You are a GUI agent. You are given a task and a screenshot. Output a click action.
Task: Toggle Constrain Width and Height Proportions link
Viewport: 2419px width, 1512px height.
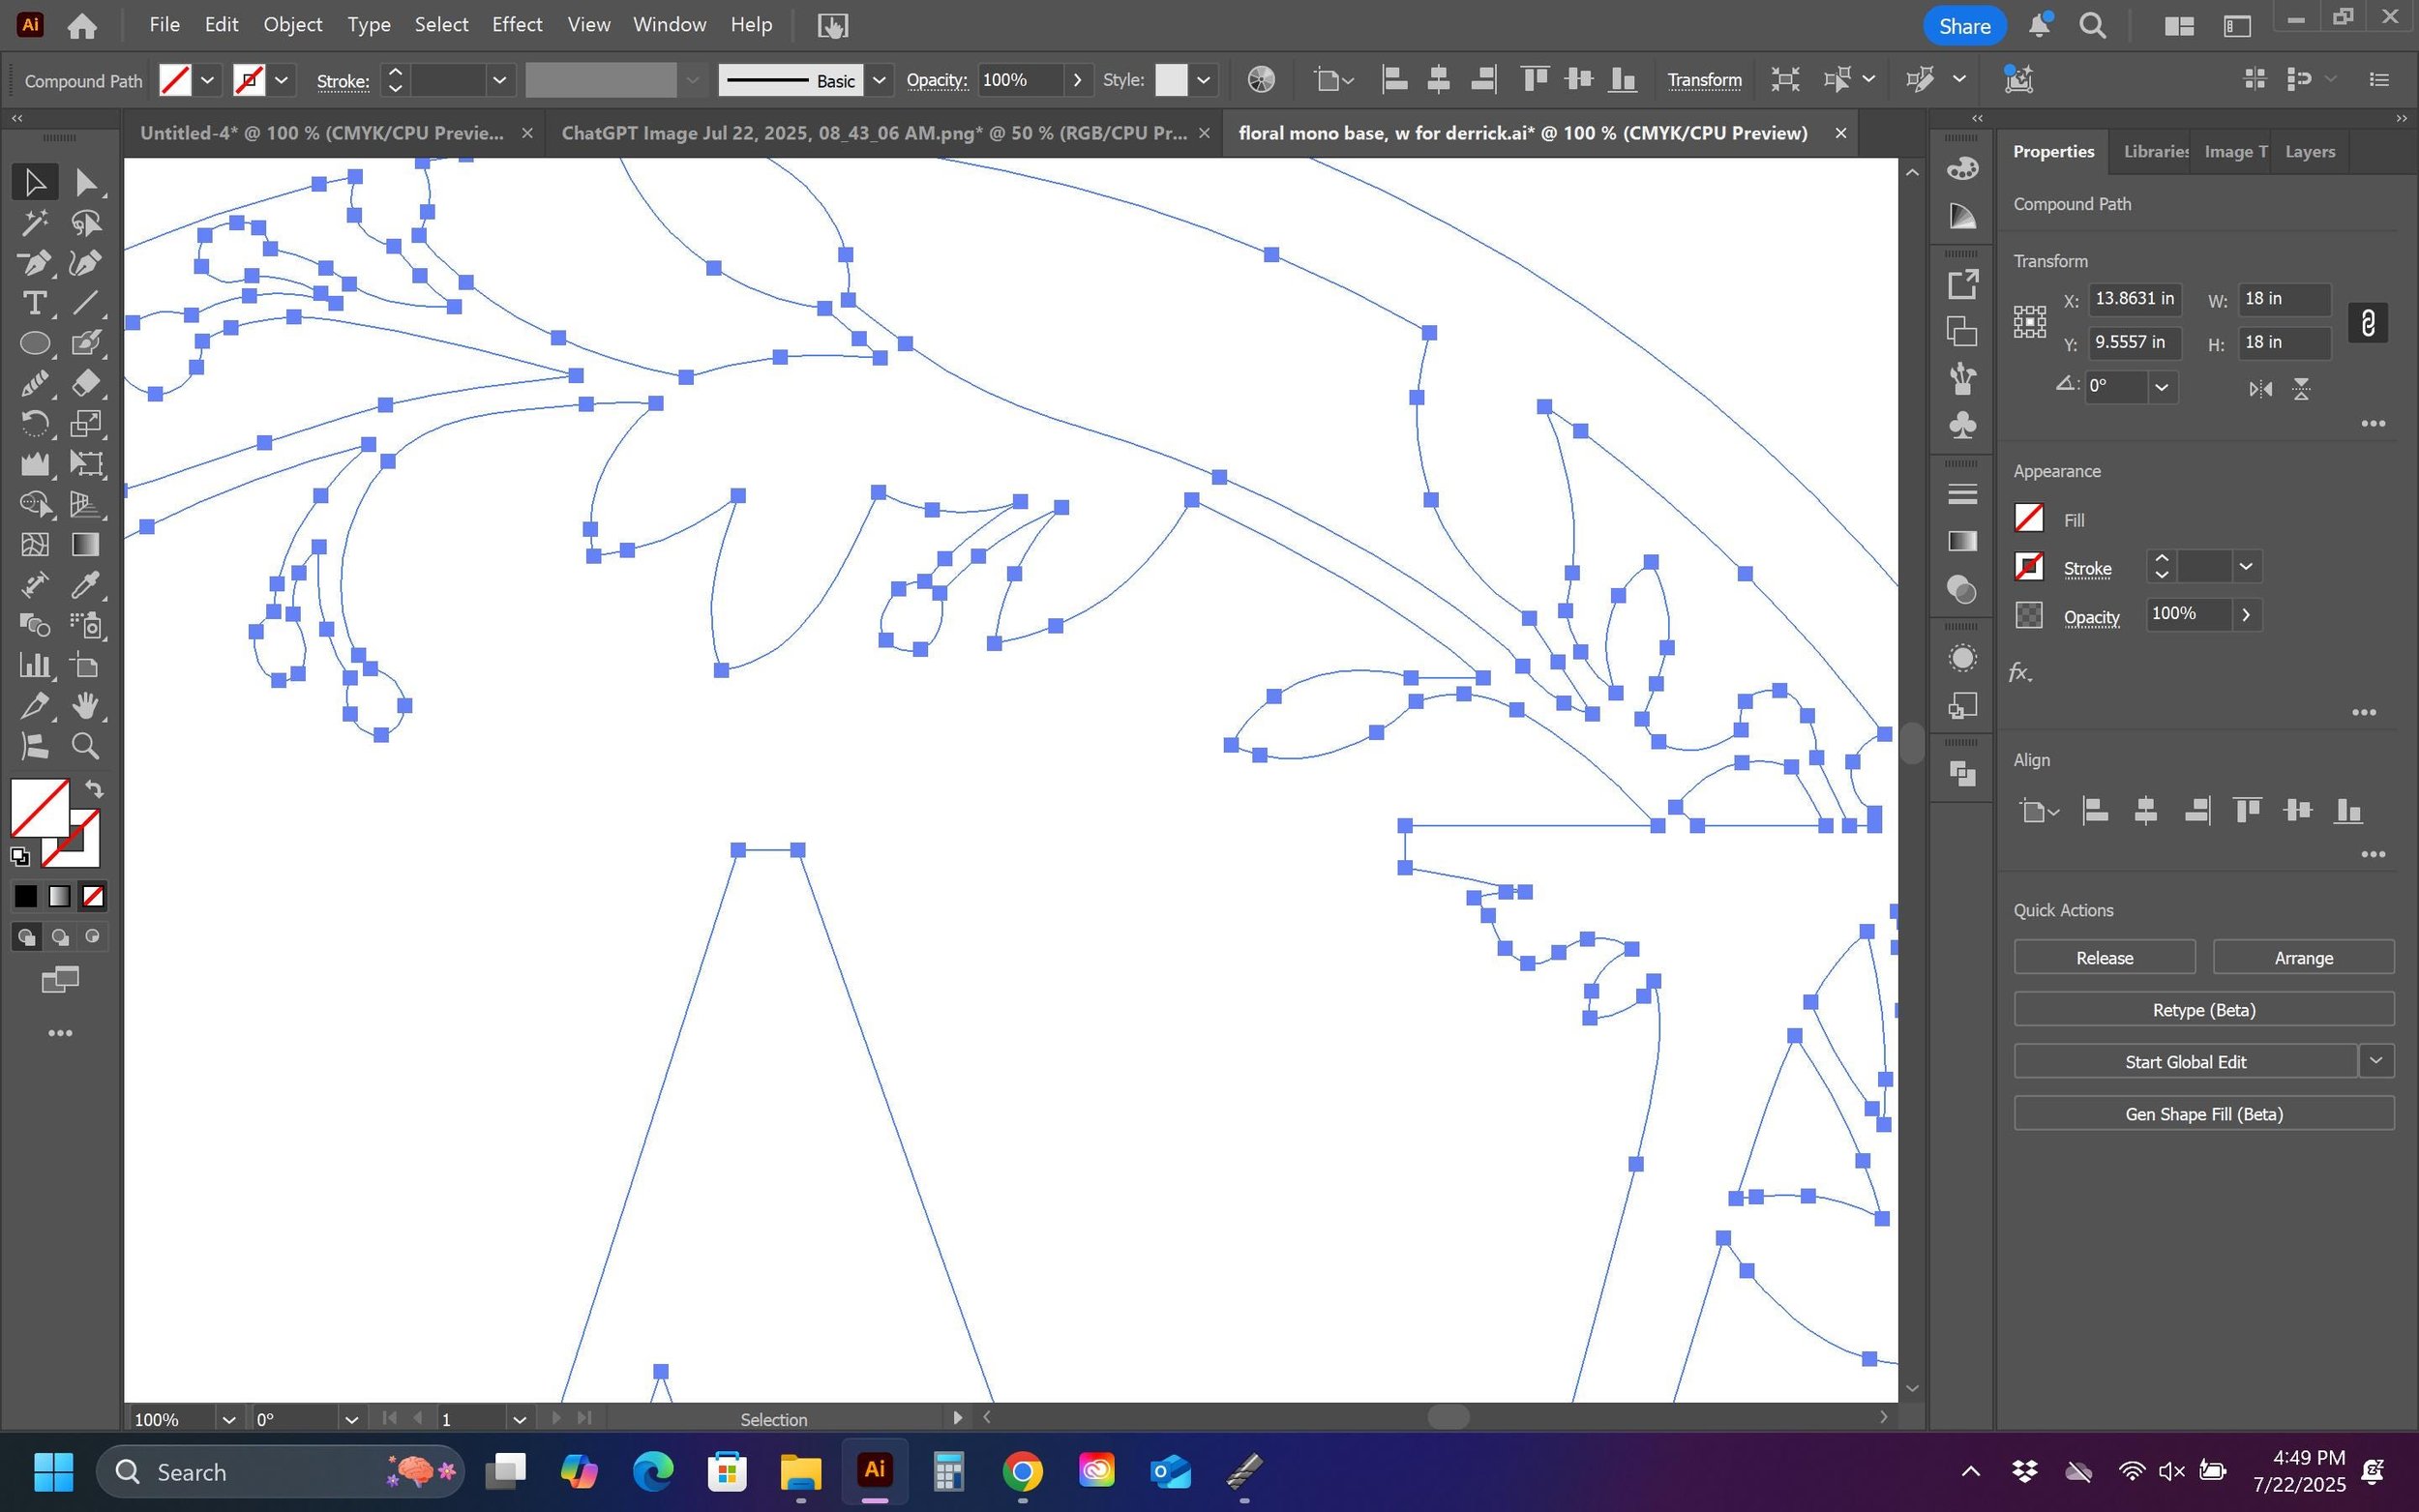[x=2367, y=322]
